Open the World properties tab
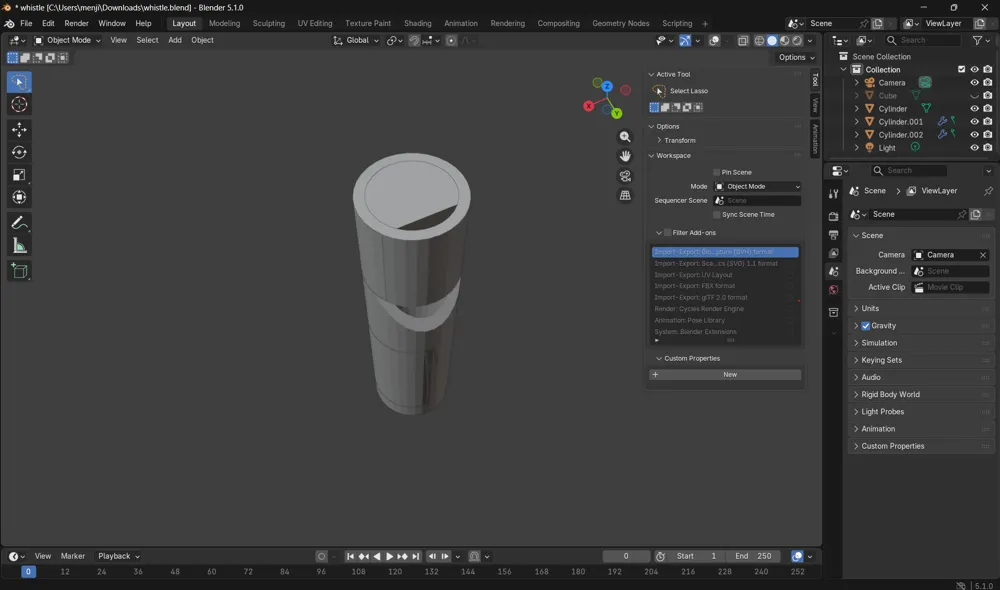This screenshot has width=1000, height=590. click(x=834, y=290)
